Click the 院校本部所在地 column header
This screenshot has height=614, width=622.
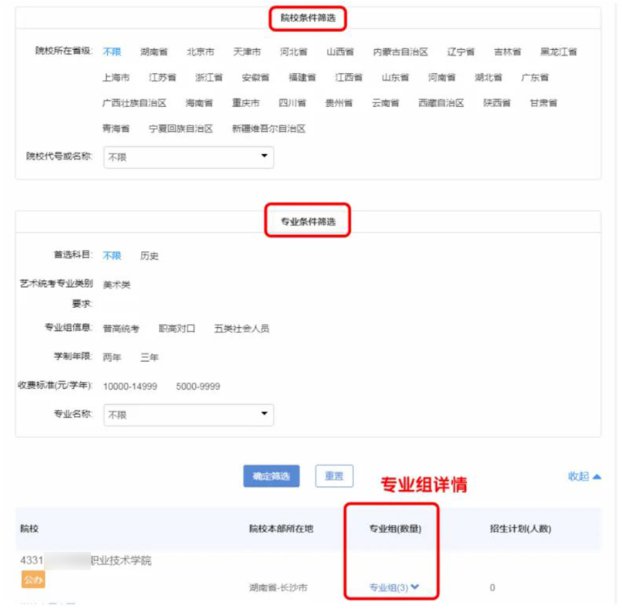(281, 528)
